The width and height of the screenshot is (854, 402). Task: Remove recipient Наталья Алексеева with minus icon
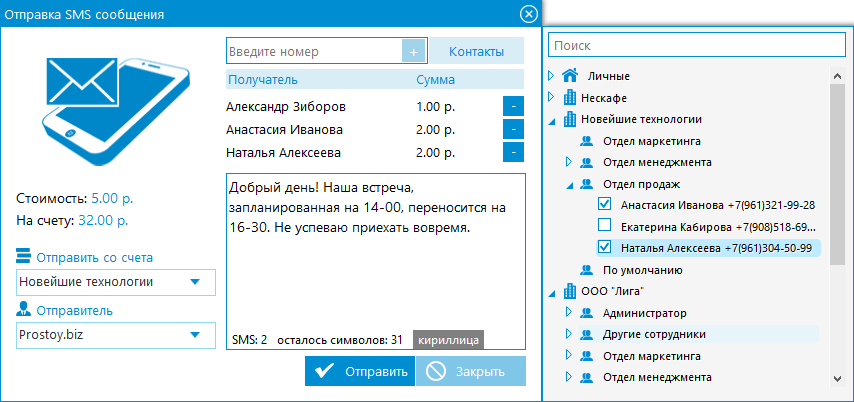(513, 153)
